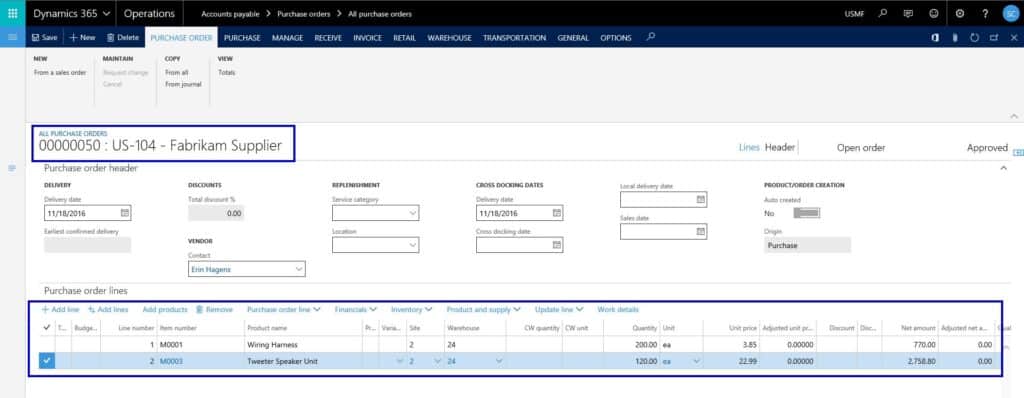Expand the Inventory menu
Screen dimensions: 1024x398
coord(411,309)
